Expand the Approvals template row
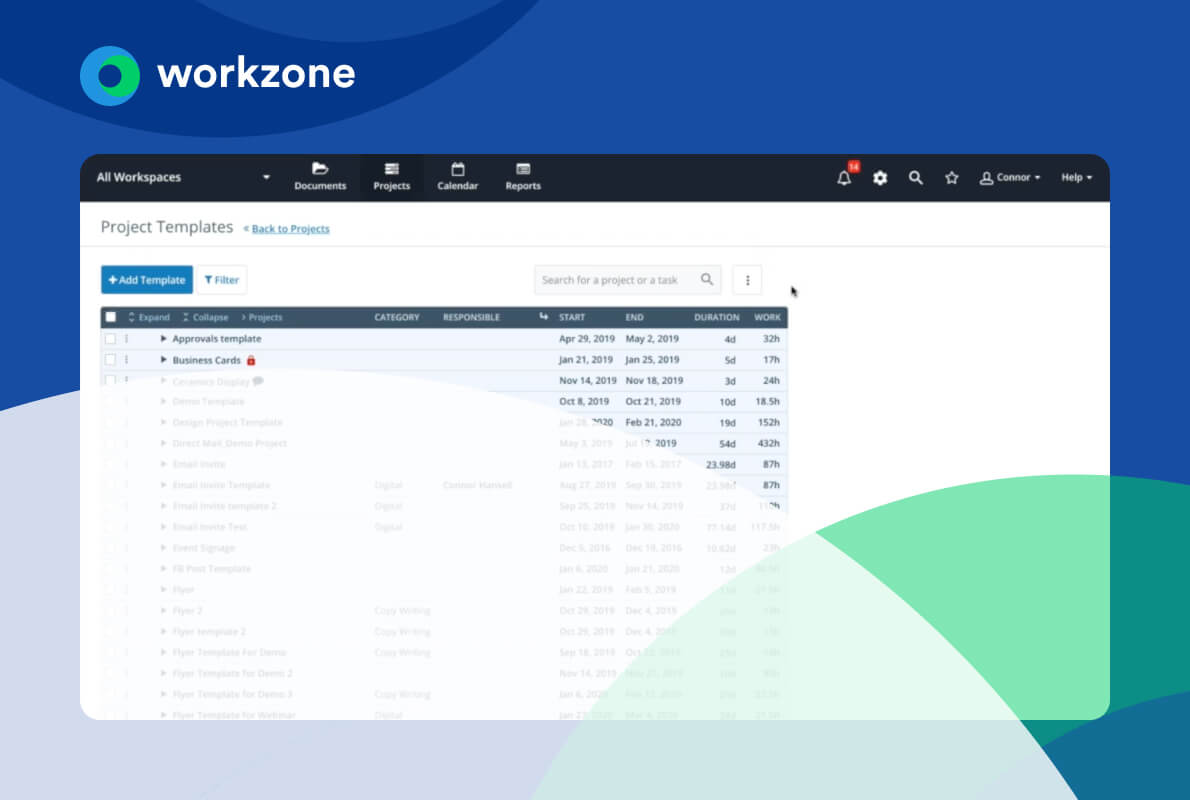1190x800 pixels. (x=163, y=339)
